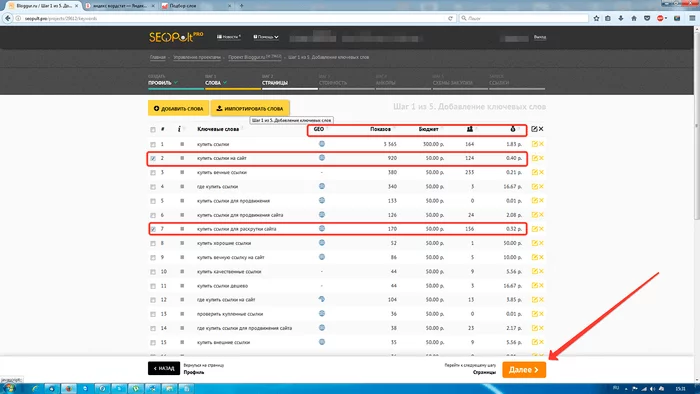Switch to the СЛОВА step tab
The height and width of the screenshot is (394, 700).
pyautogui.click(x=233, y=82)
